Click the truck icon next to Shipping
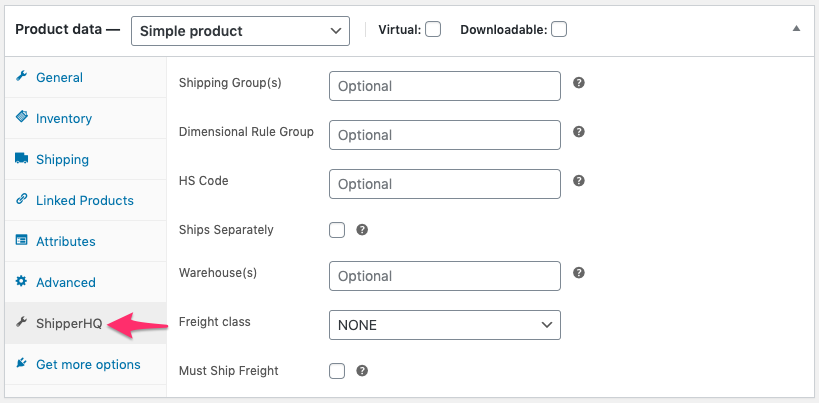The height and width of the screenshot is (403, 819). (21, 159)
